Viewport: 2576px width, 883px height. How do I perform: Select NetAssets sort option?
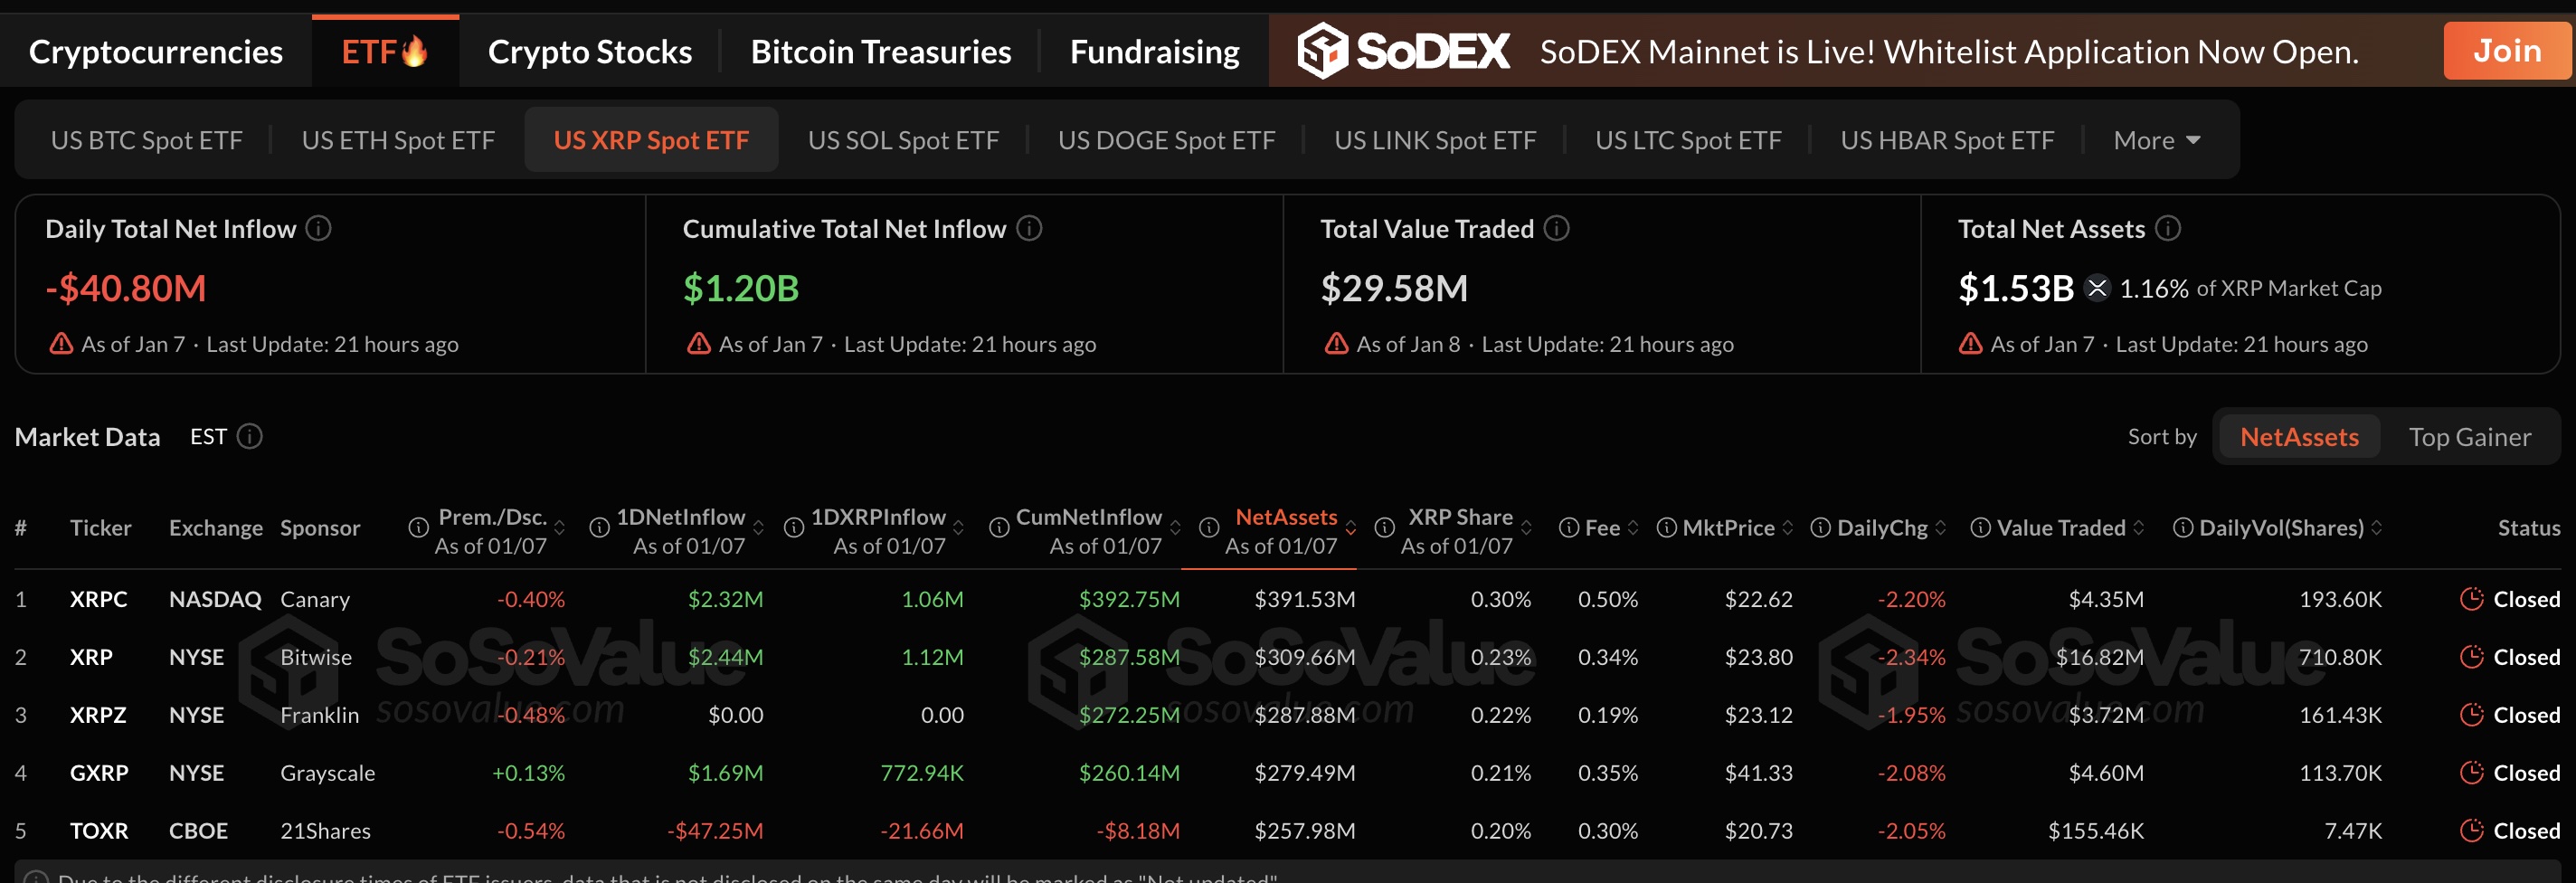point(2298,437)
